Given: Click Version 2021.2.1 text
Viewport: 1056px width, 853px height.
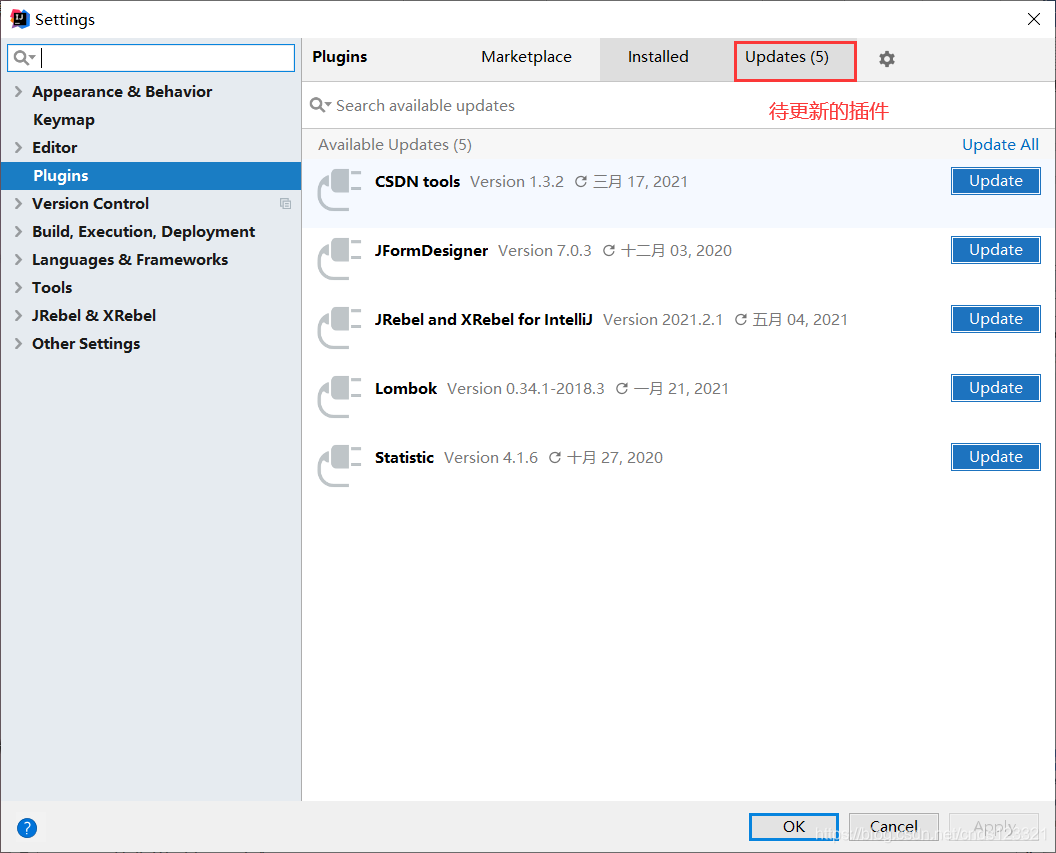Looking at the screenshot, I should (x=662, y=320).
